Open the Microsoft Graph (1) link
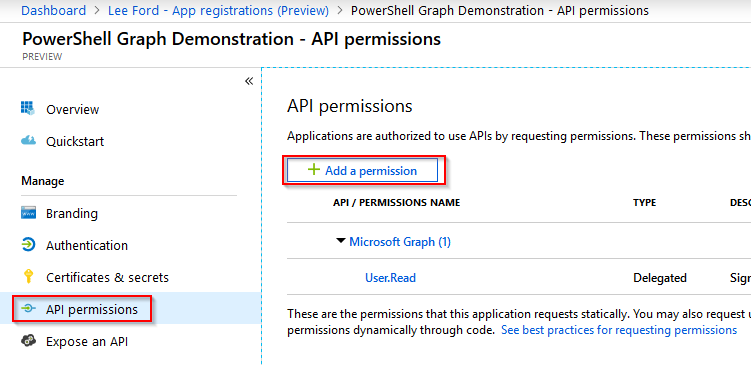 (x=400, y=242)
